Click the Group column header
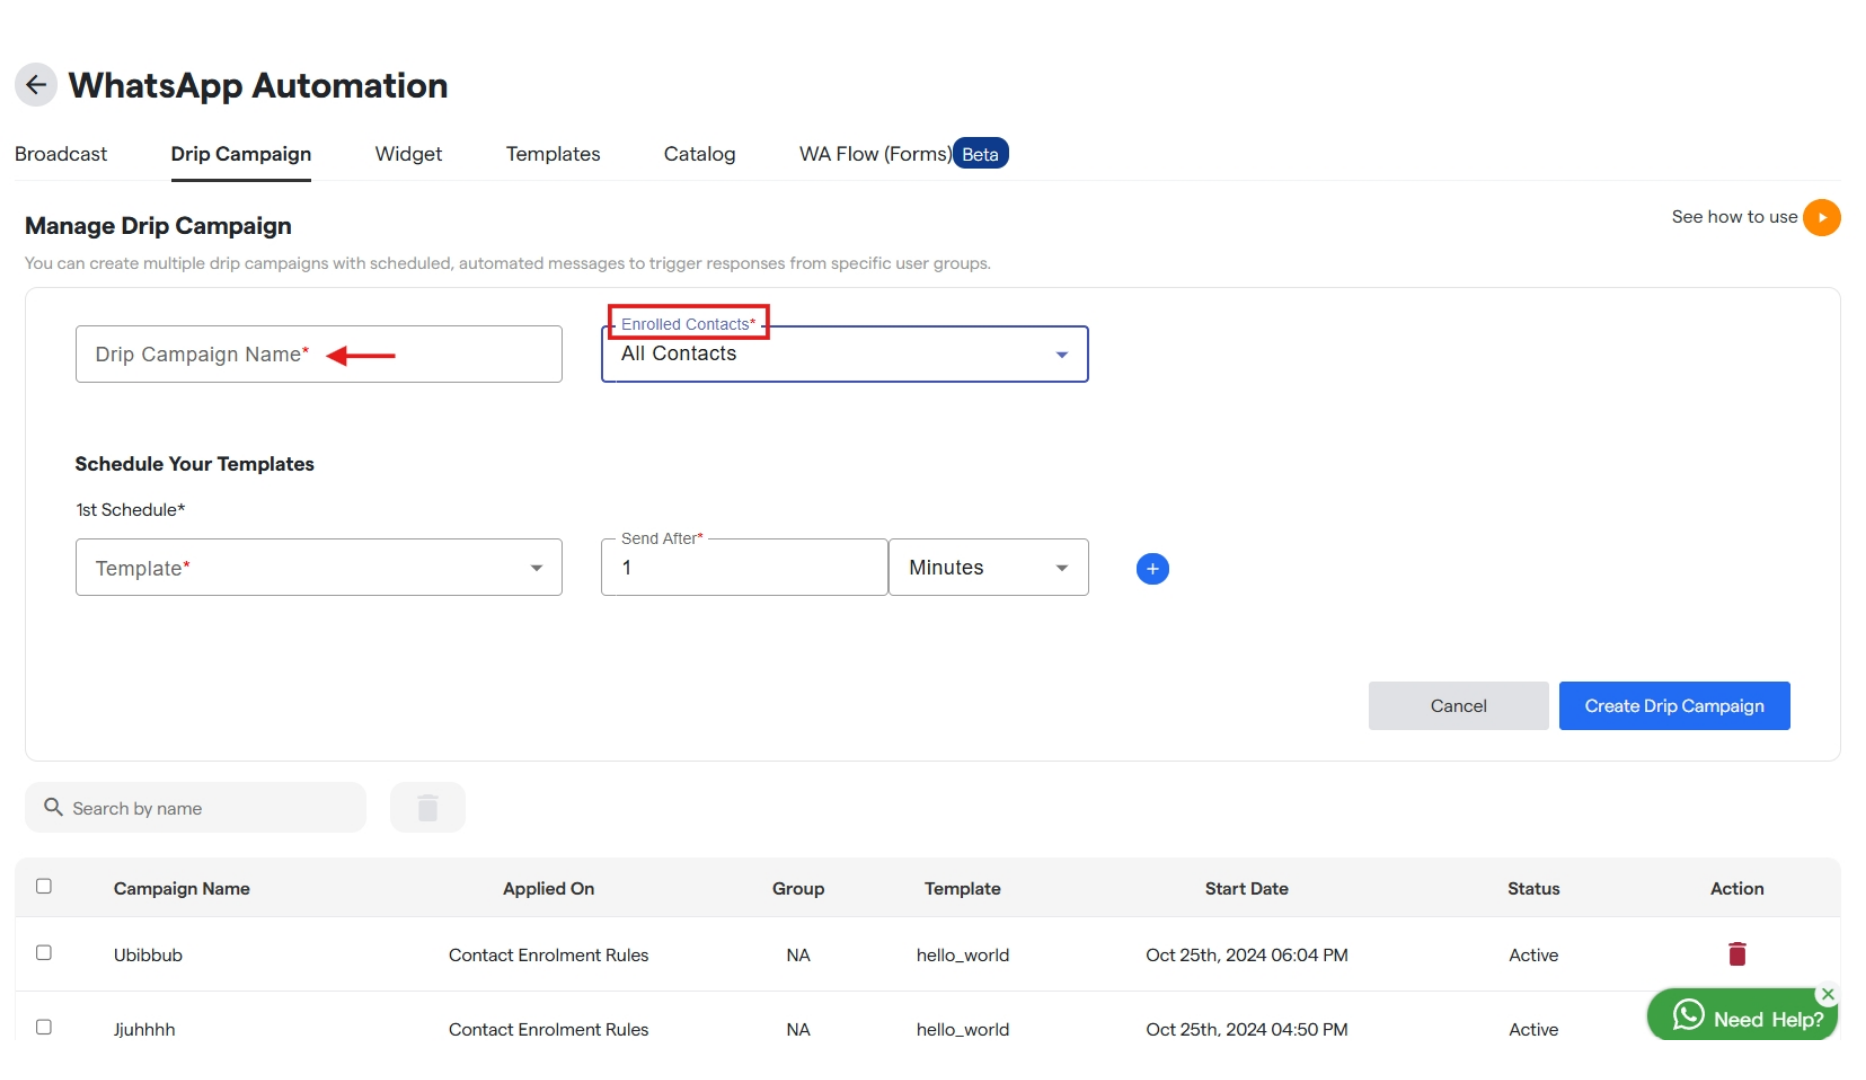 798,888
